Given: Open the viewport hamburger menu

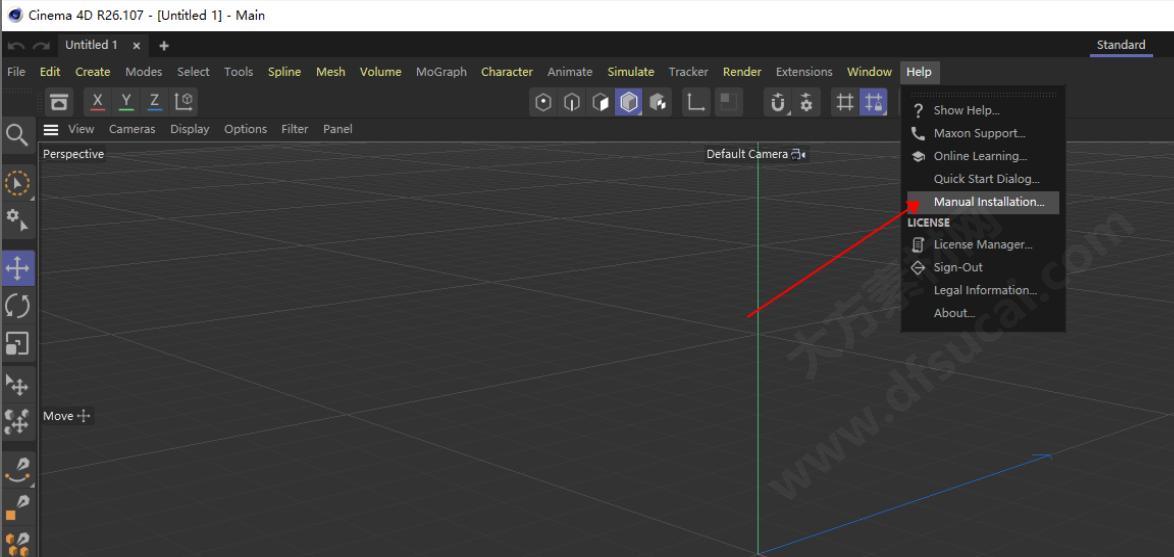Looking at the screenshot, I should (x=50, y=130).
